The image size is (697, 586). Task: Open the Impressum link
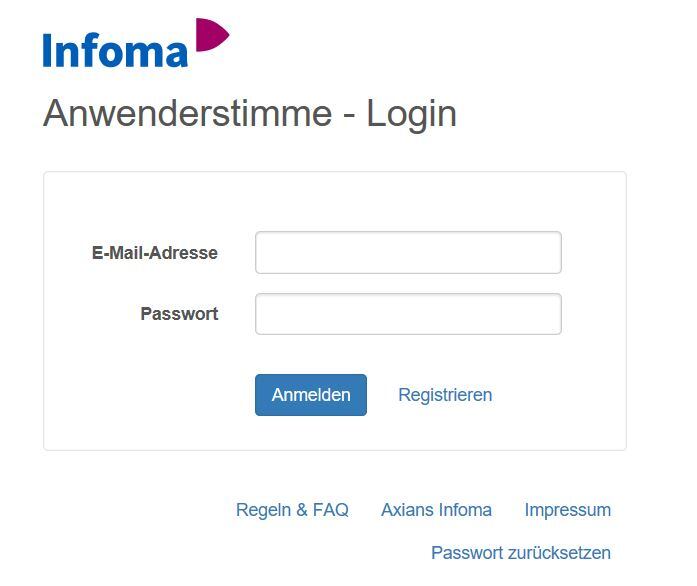[x=567, y=510]
